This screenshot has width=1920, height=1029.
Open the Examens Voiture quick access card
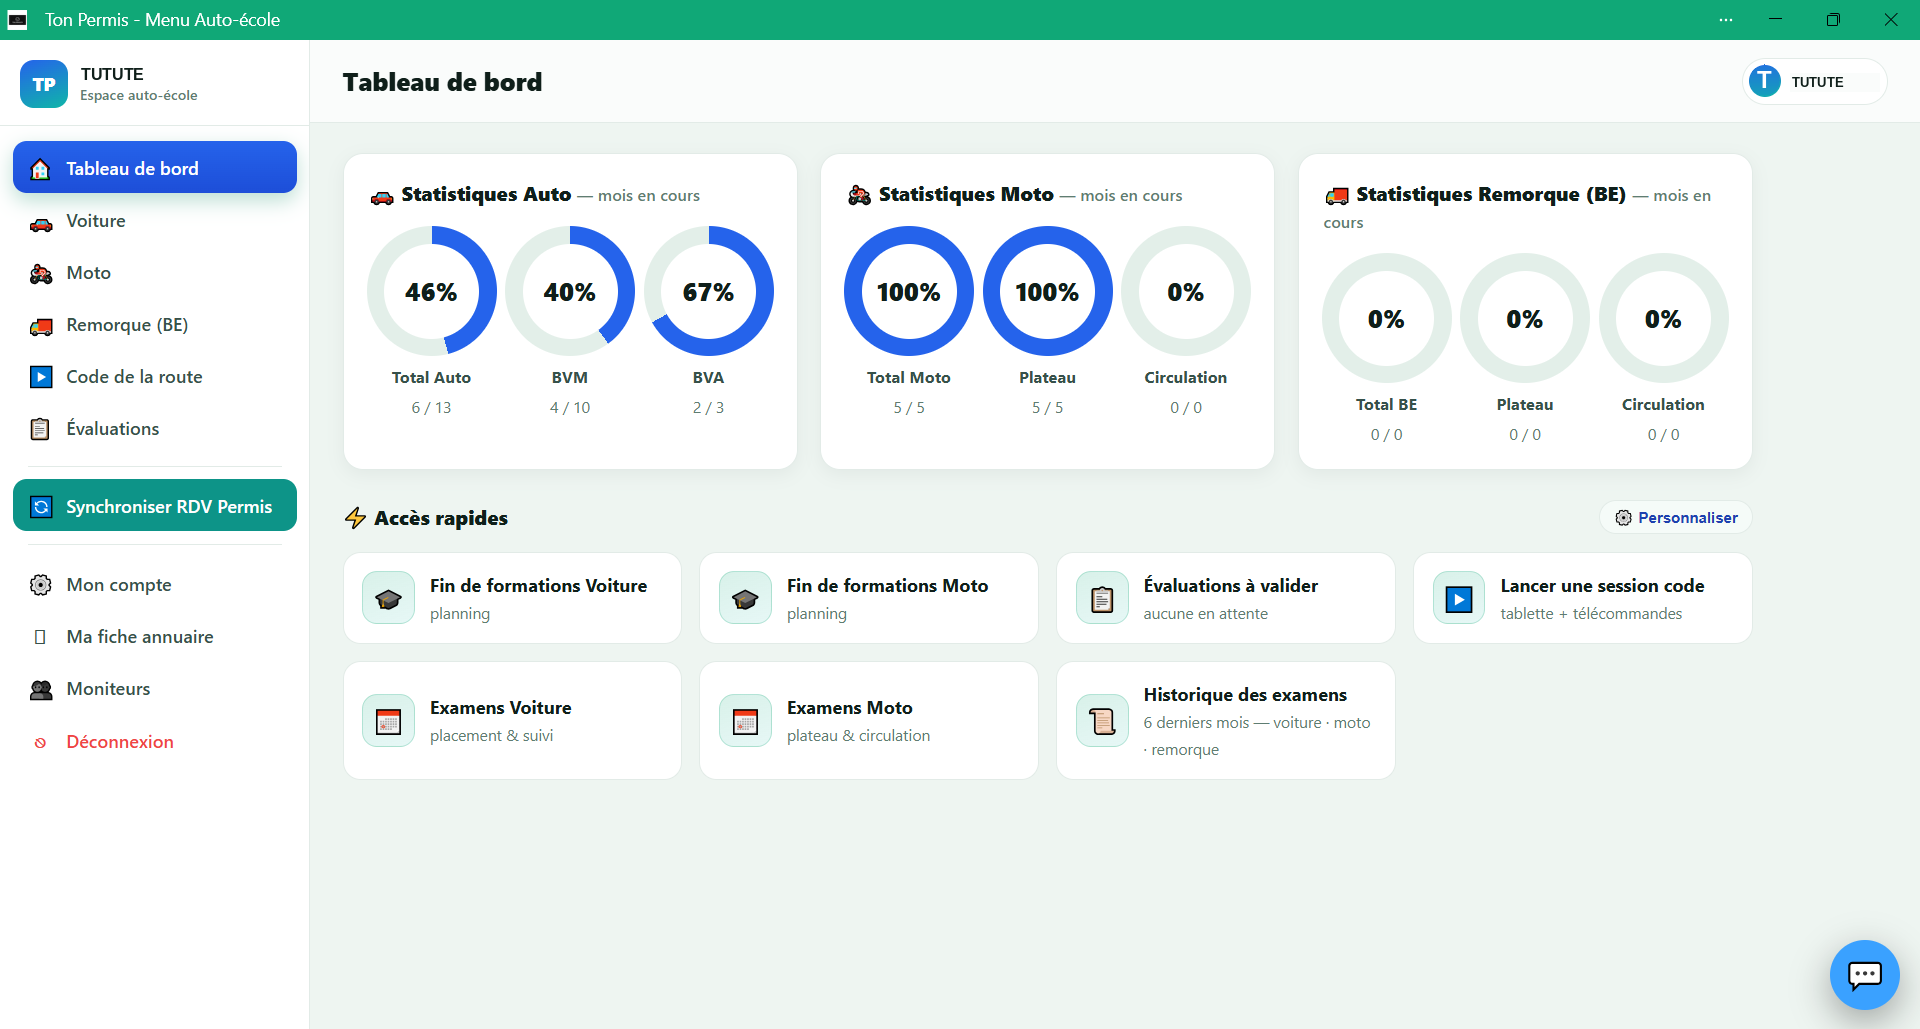[512, 720]
